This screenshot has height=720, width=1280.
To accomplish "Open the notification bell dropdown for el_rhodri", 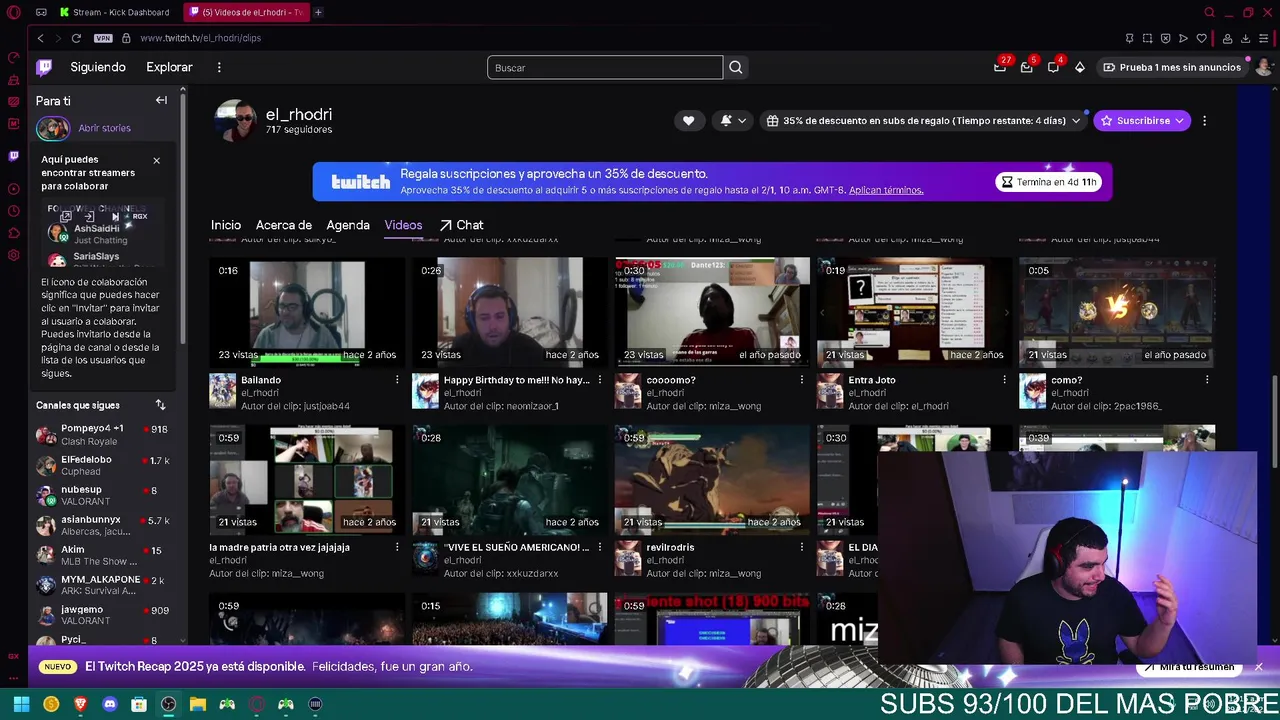I will 733,120.
